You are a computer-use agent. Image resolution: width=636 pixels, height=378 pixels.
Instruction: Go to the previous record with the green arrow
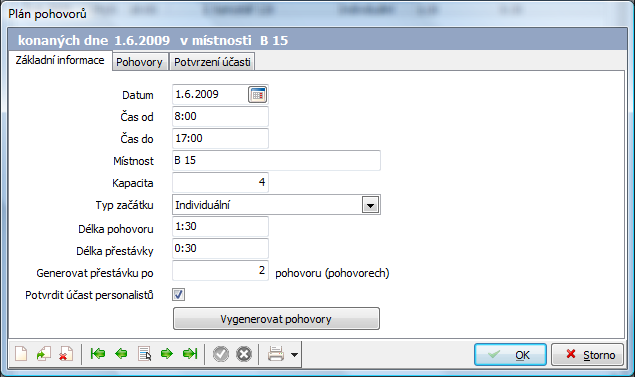pyautogui.click(x=121, y=354)
